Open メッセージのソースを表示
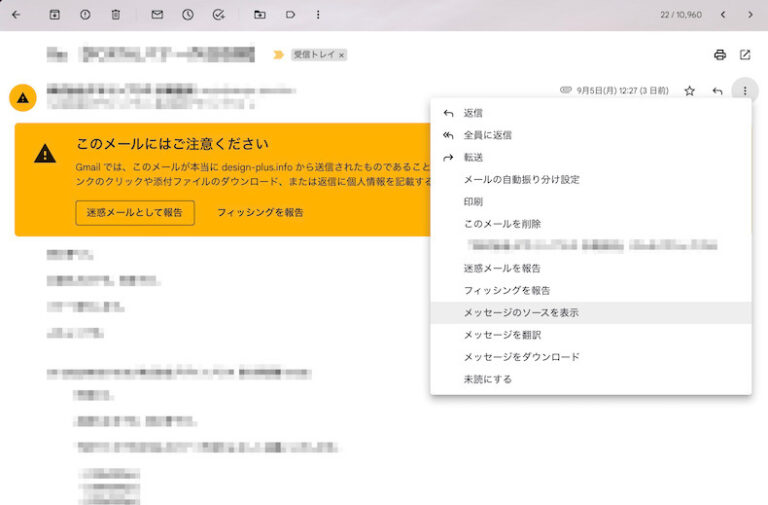The image size is (768, 505). pyautogui.click(x=591, y=313)
